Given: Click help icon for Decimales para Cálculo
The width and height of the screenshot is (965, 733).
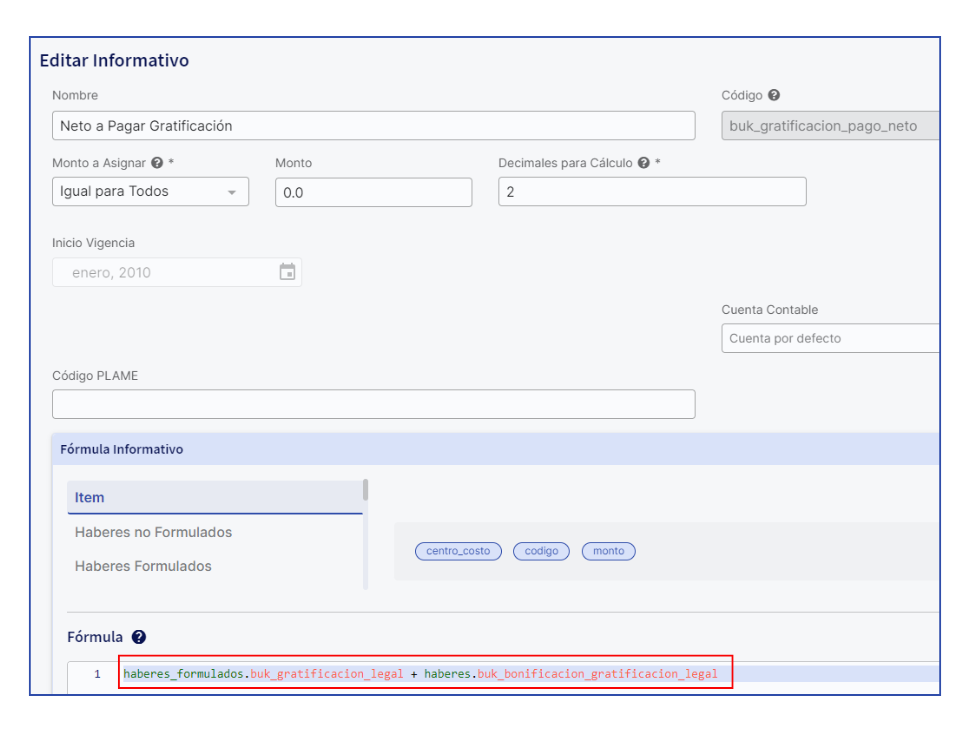Looking at the screenshot, I should (x=643, y=163).
